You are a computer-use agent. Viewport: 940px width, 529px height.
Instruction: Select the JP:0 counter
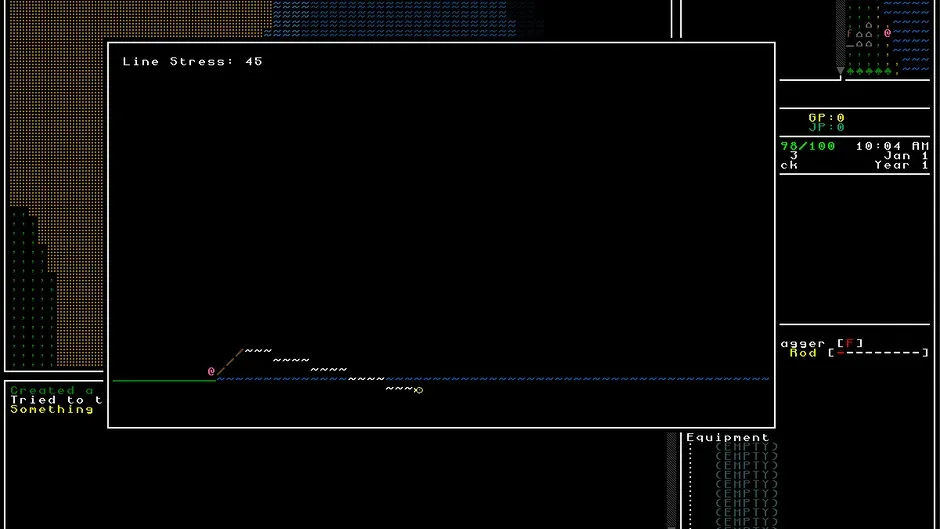(x=826, y=127)
